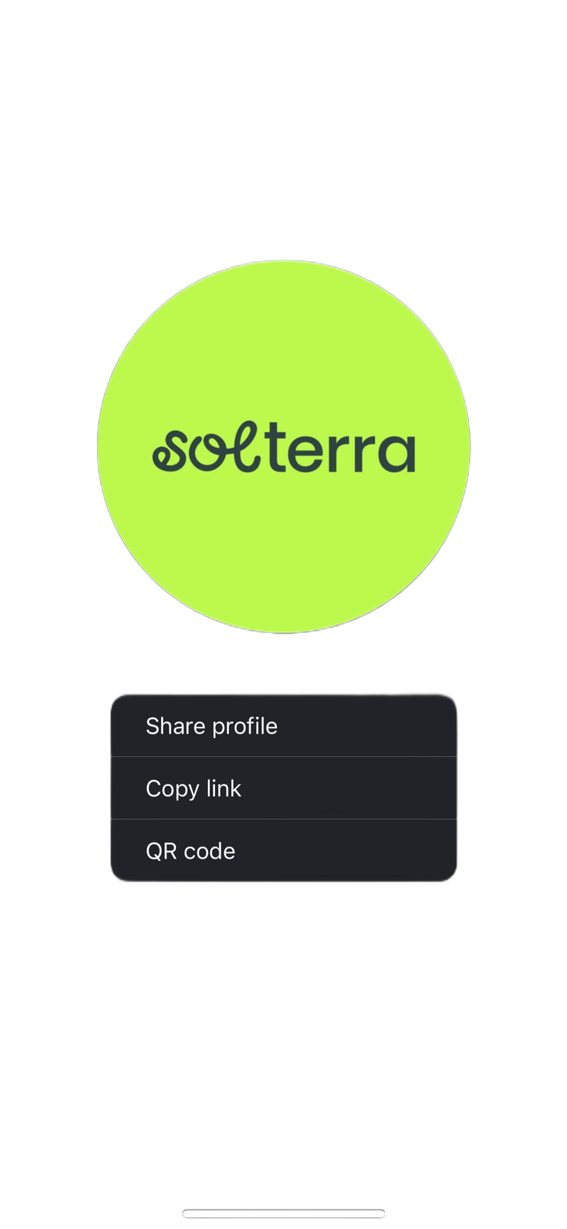Tap the right side of the Copy link row

click(400, 788)
